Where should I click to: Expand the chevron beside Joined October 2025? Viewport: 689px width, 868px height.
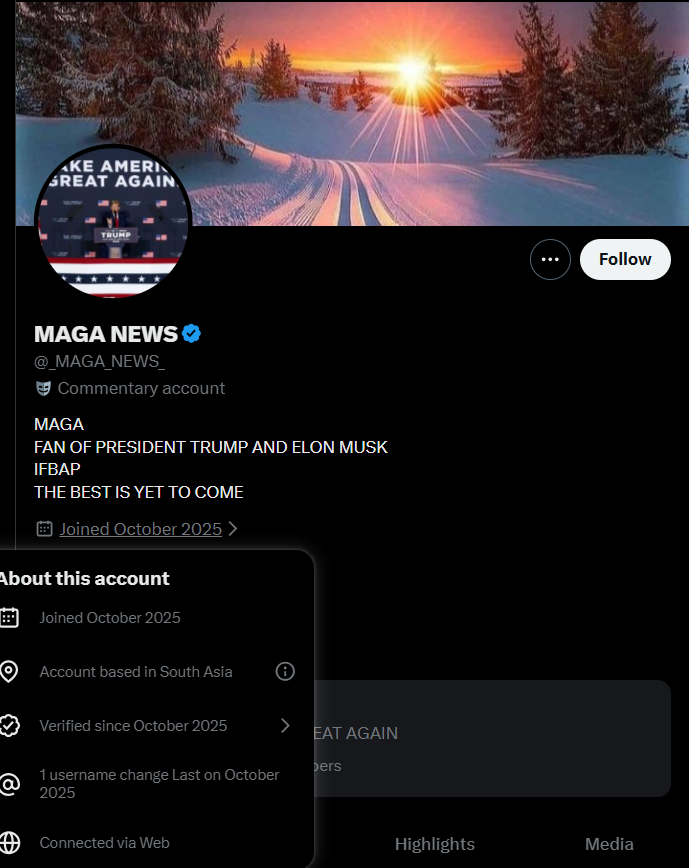[233, 529]
